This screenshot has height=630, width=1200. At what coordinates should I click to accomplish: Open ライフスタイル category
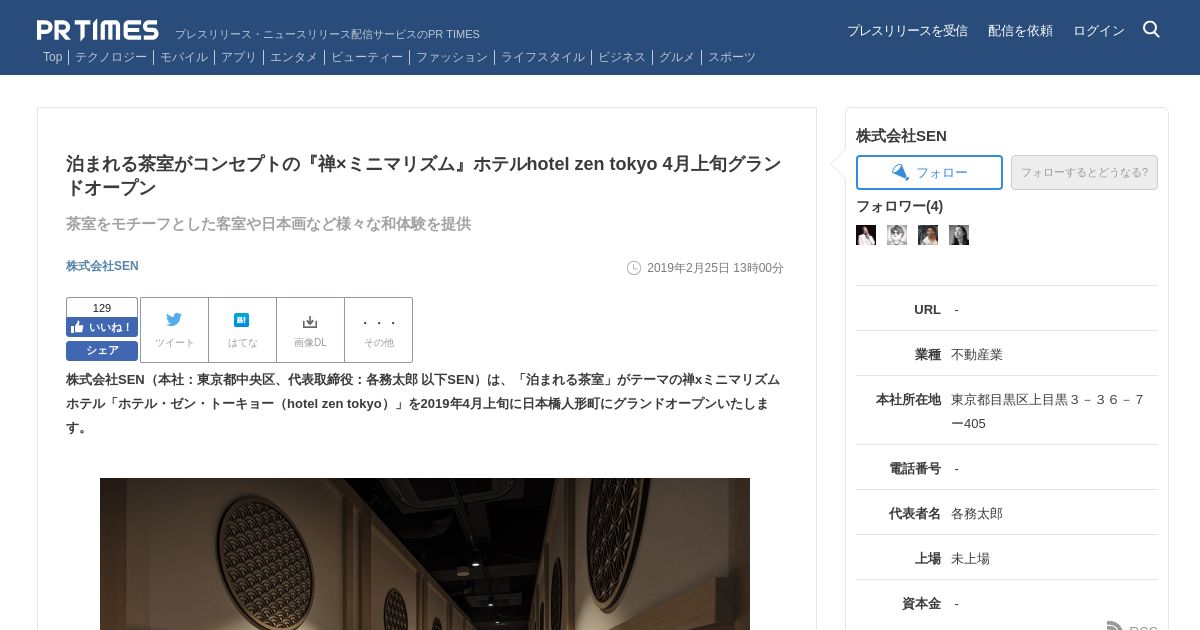pos(543,57)
